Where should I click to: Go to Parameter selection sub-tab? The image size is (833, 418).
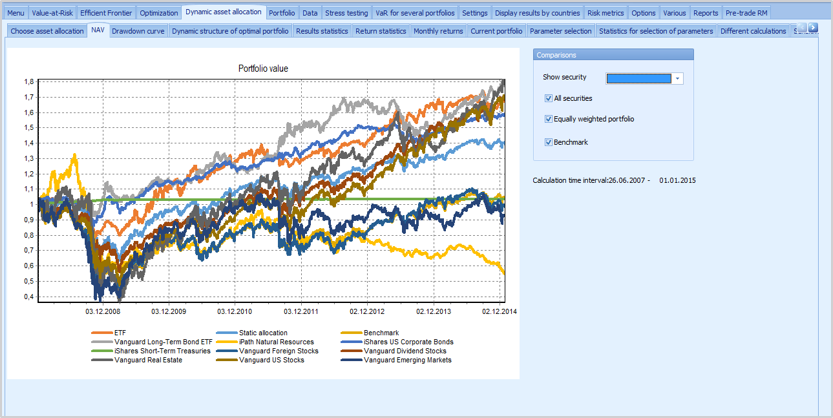(560, 31)
